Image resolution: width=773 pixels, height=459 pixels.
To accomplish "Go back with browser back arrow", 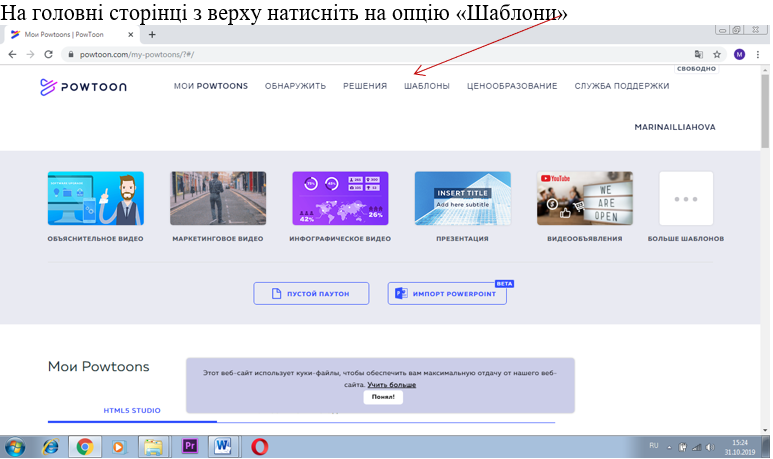I will click(12, 54).
